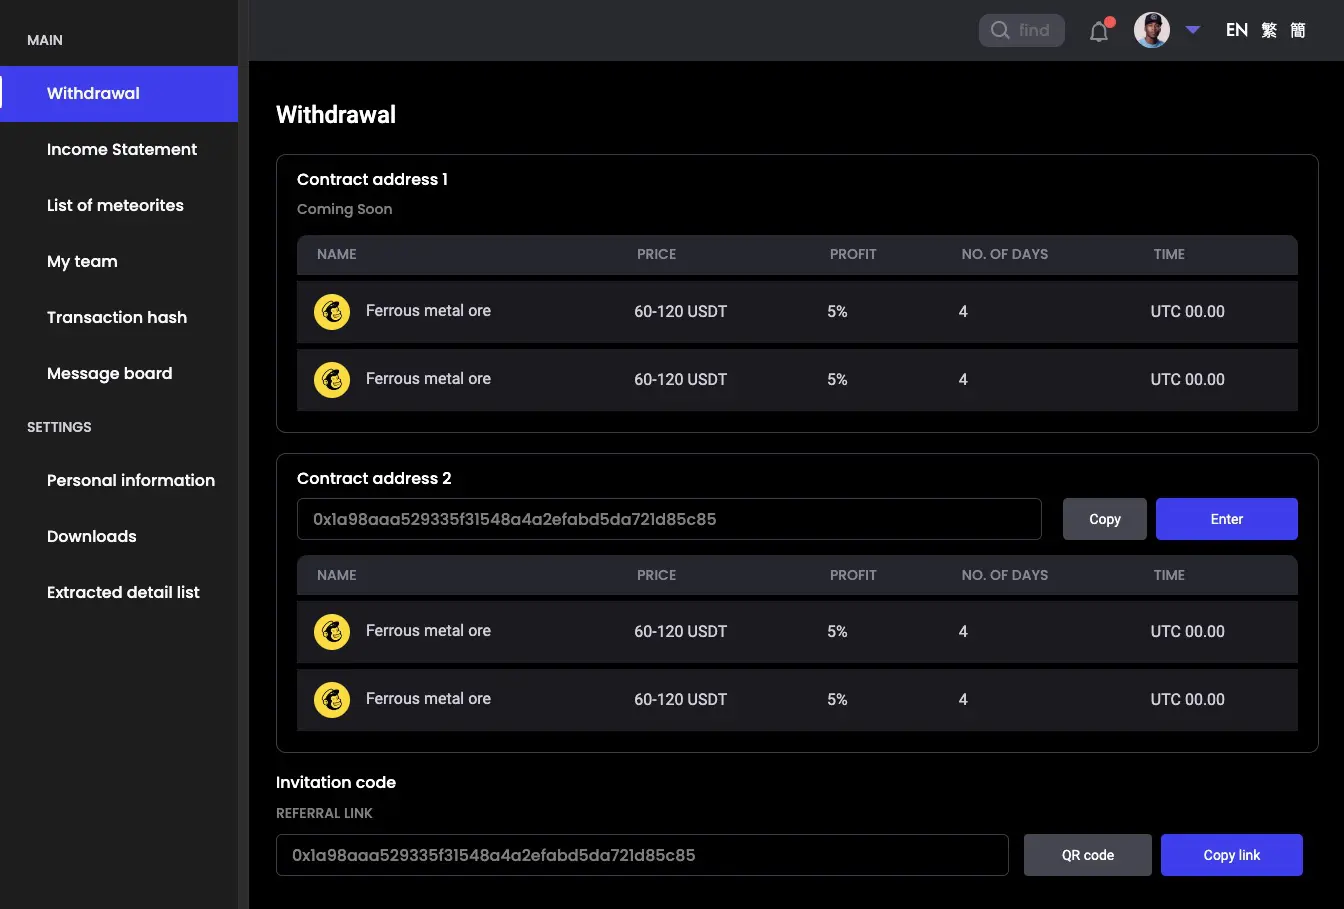1344x909 pixels.
Task: Open the Transaction hash page
Action: pos(117,318)
